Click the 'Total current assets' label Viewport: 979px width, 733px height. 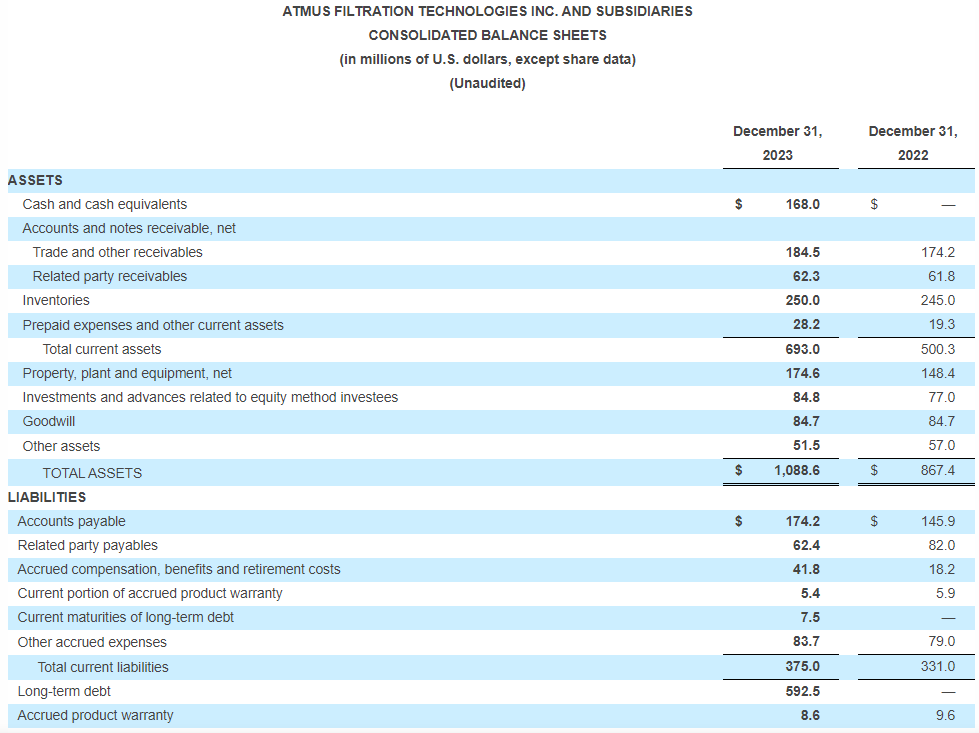pyautogui.click(x=102, y=349)
